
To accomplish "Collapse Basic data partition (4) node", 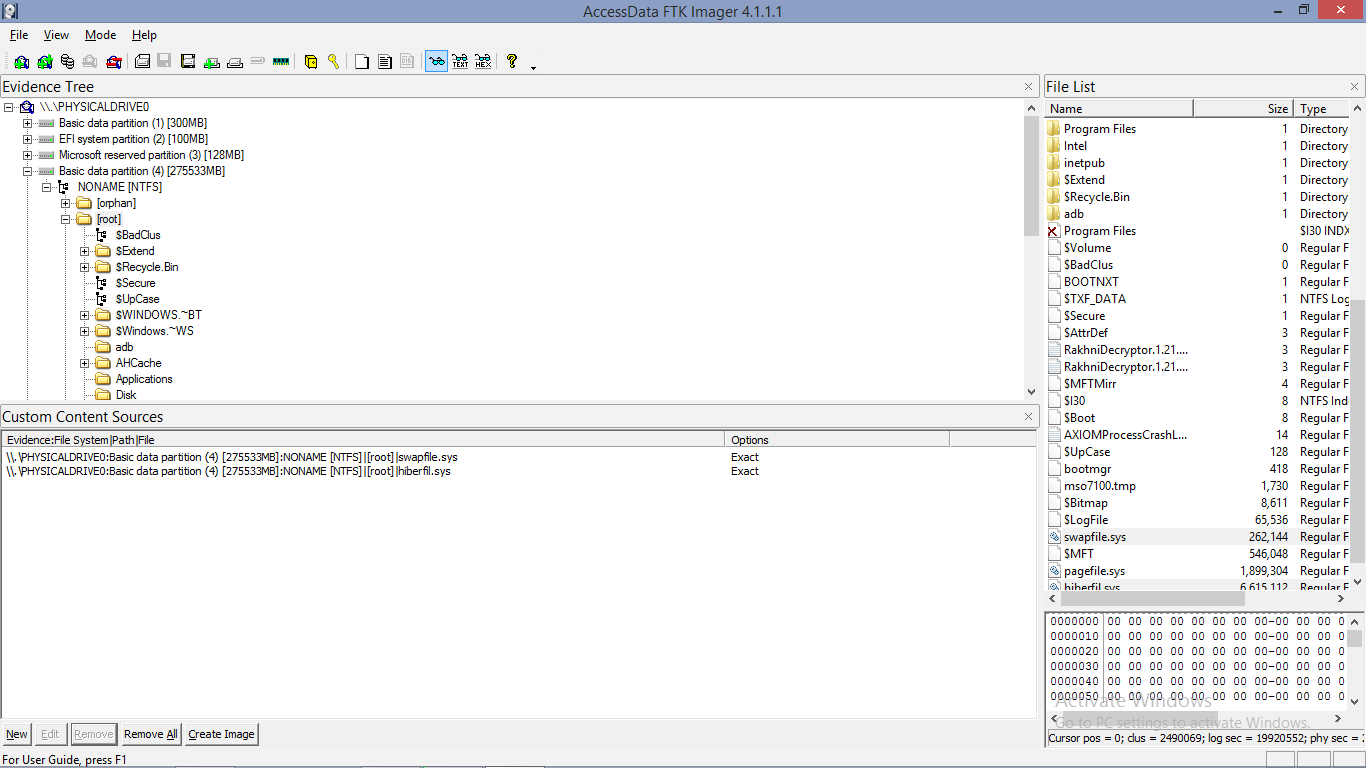I will click(28, 171).
